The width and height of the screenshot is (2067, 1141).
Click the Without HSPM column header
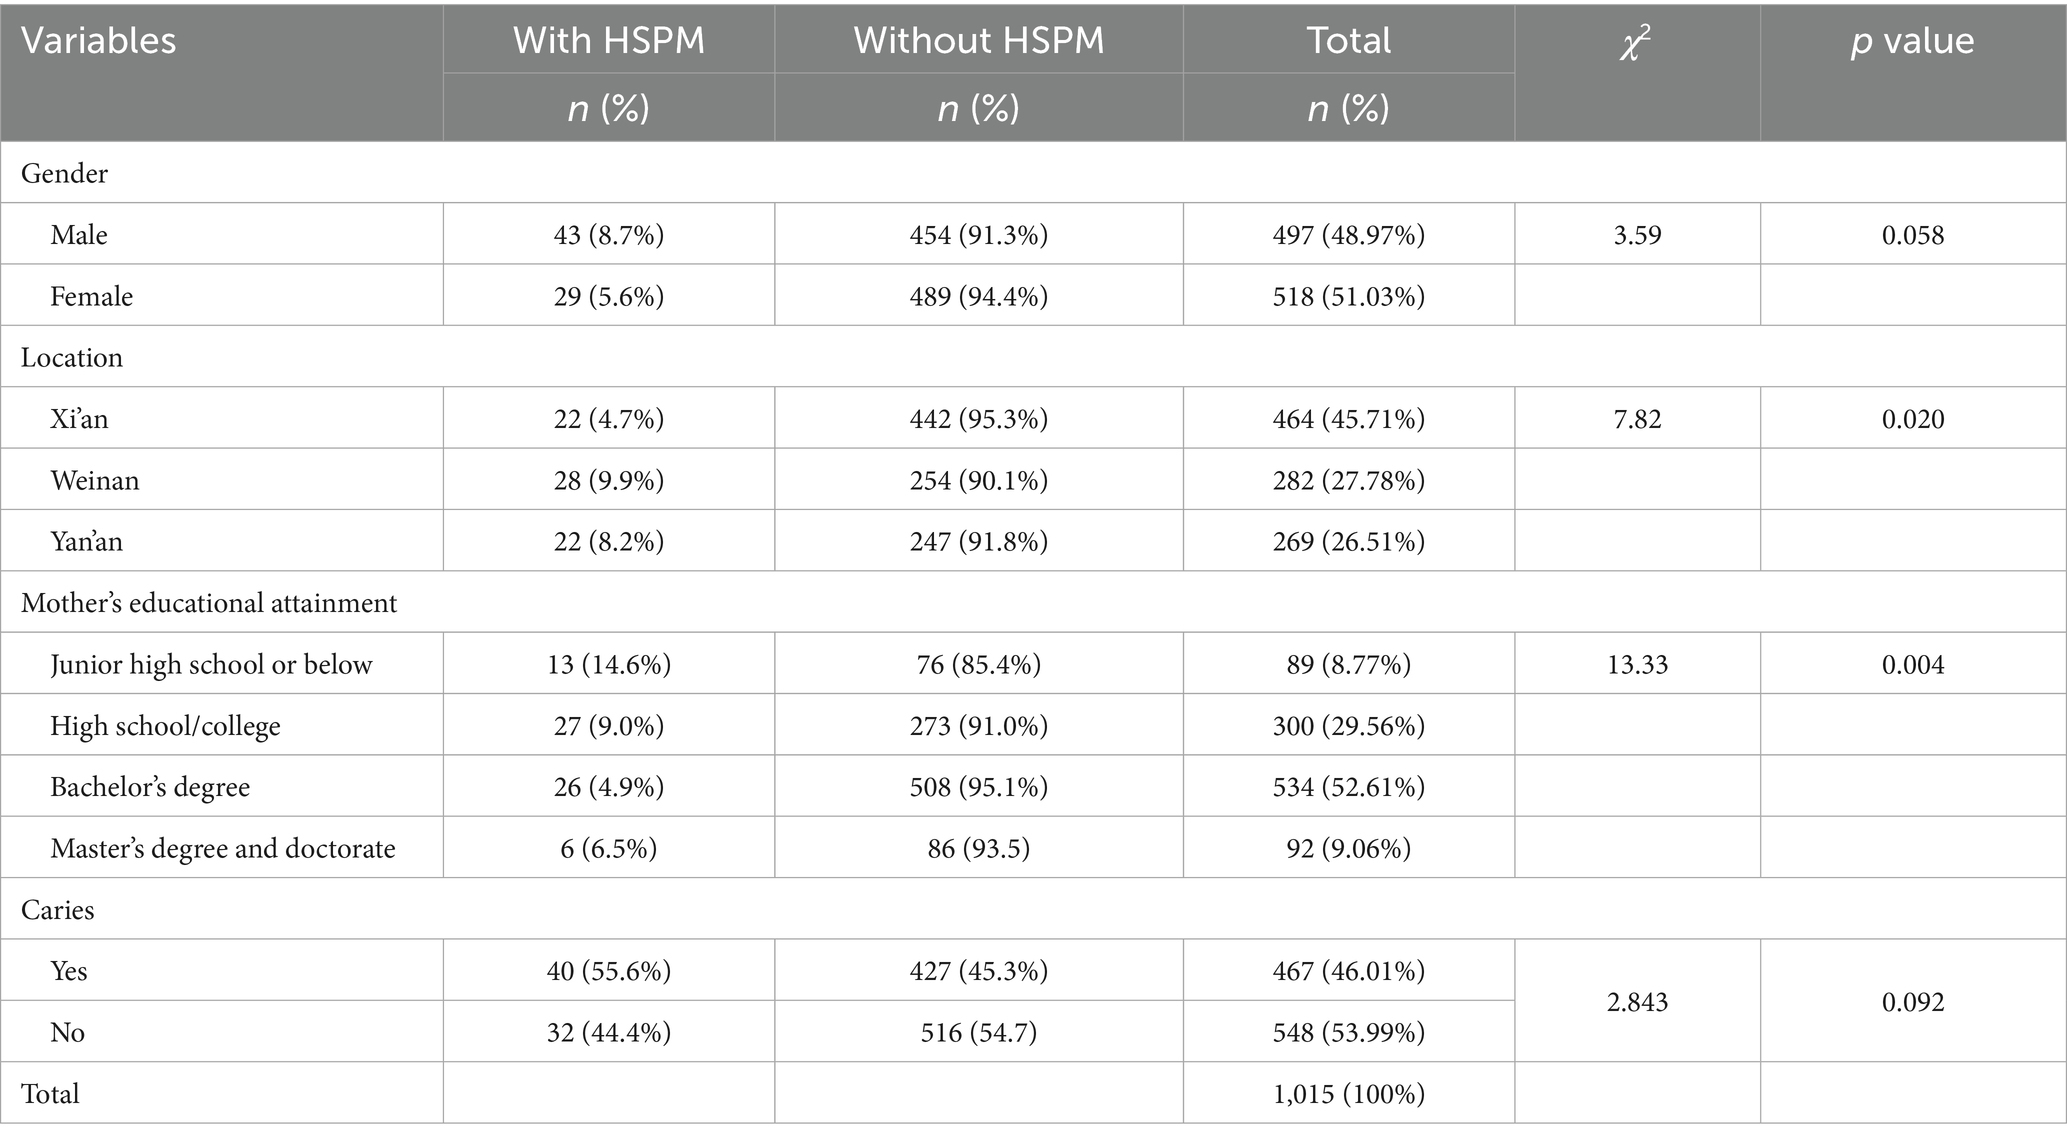tap(978, 41)
